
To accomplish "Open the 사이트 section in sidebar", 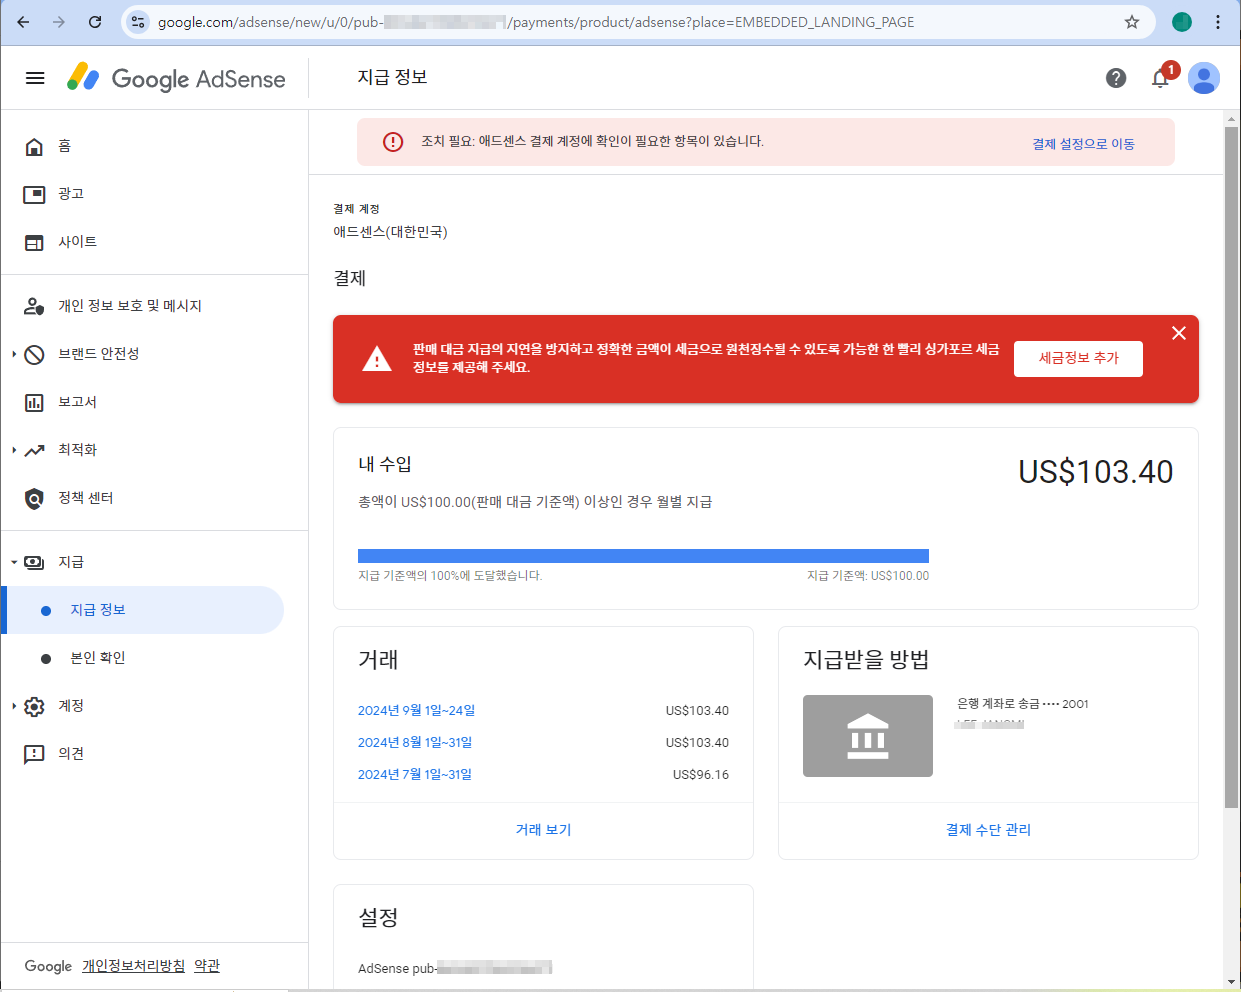I will (35, 241).
